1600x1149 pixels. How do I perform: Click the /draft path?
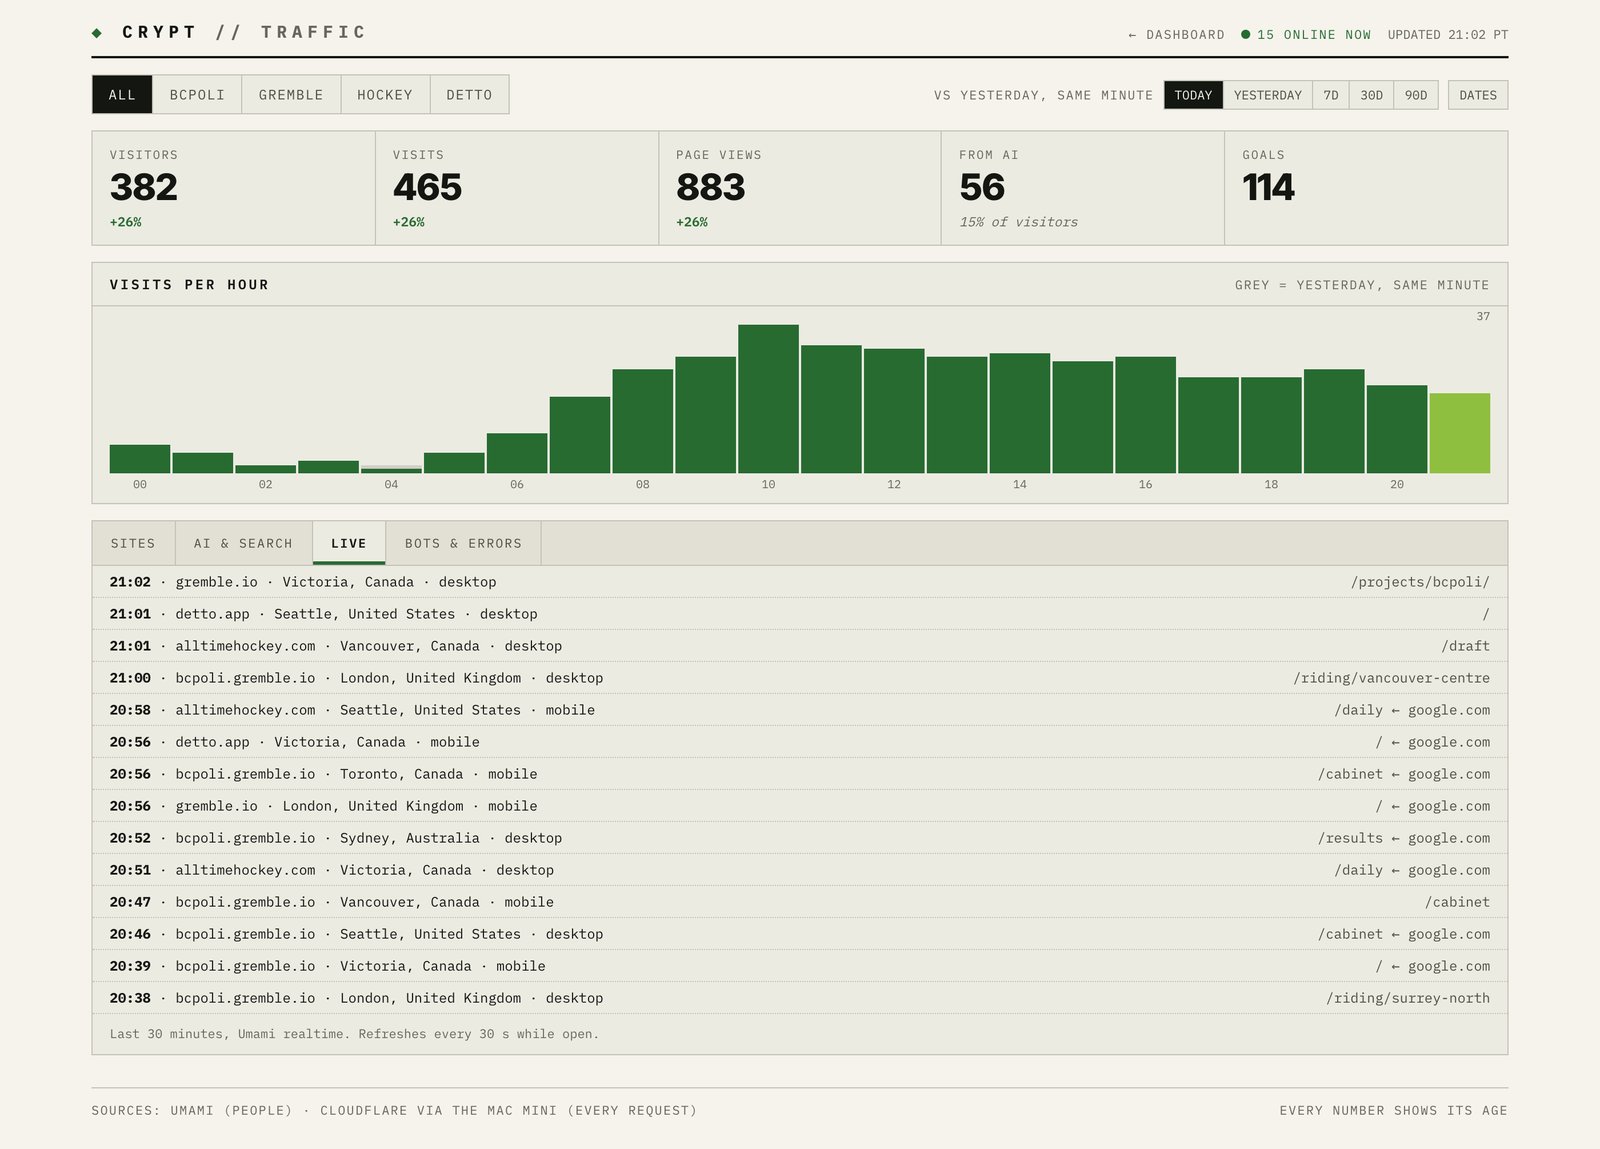tap(1465, 646)
